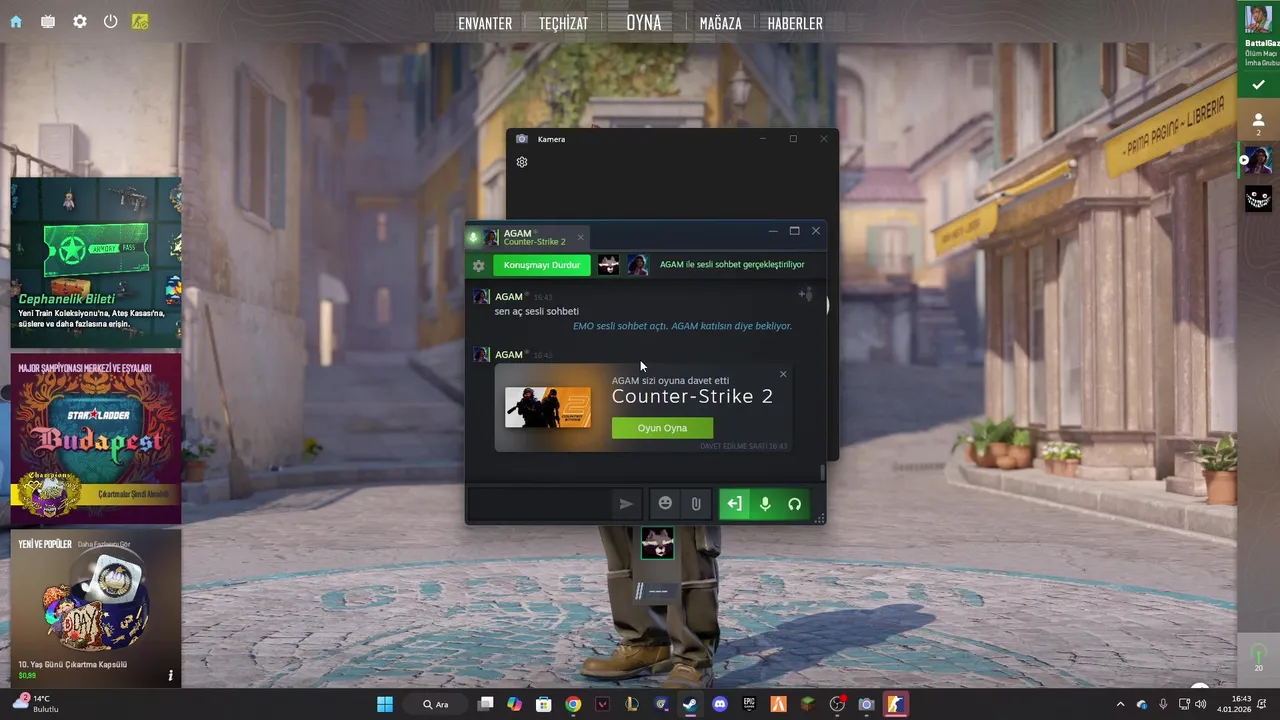Open the green armory pass icon
The width and height of the screenshot is (1280, 720).
pyautogui.click(x=140, y=21)
